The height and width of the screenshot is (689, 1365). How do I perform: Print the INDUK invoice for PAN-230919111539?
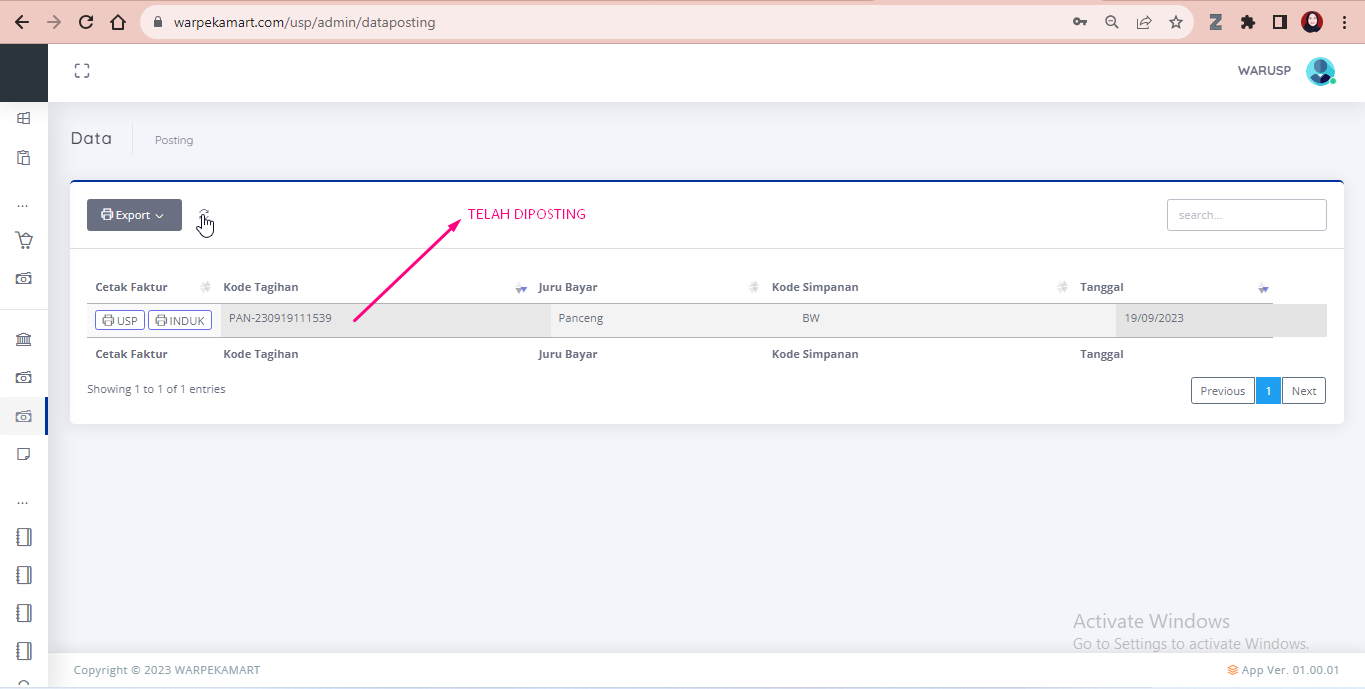[180, 320]
